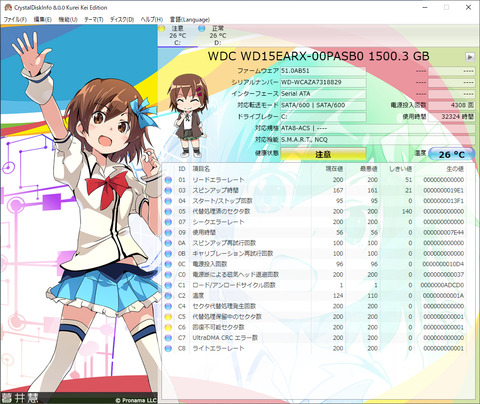Select the ライトエラーレート attribute name
Screen dimensions: 480x404
click(x=218, y=349)
